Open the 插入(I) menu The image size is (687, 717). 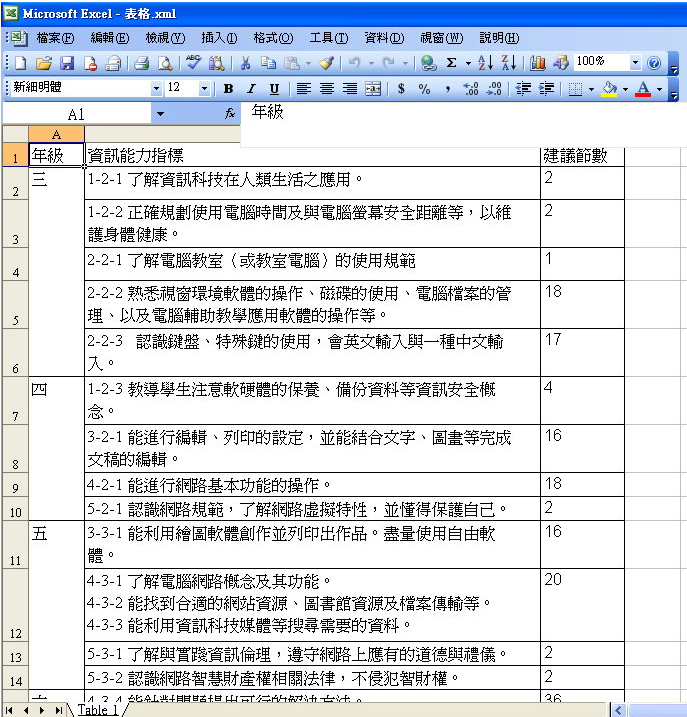coord(219,37)
